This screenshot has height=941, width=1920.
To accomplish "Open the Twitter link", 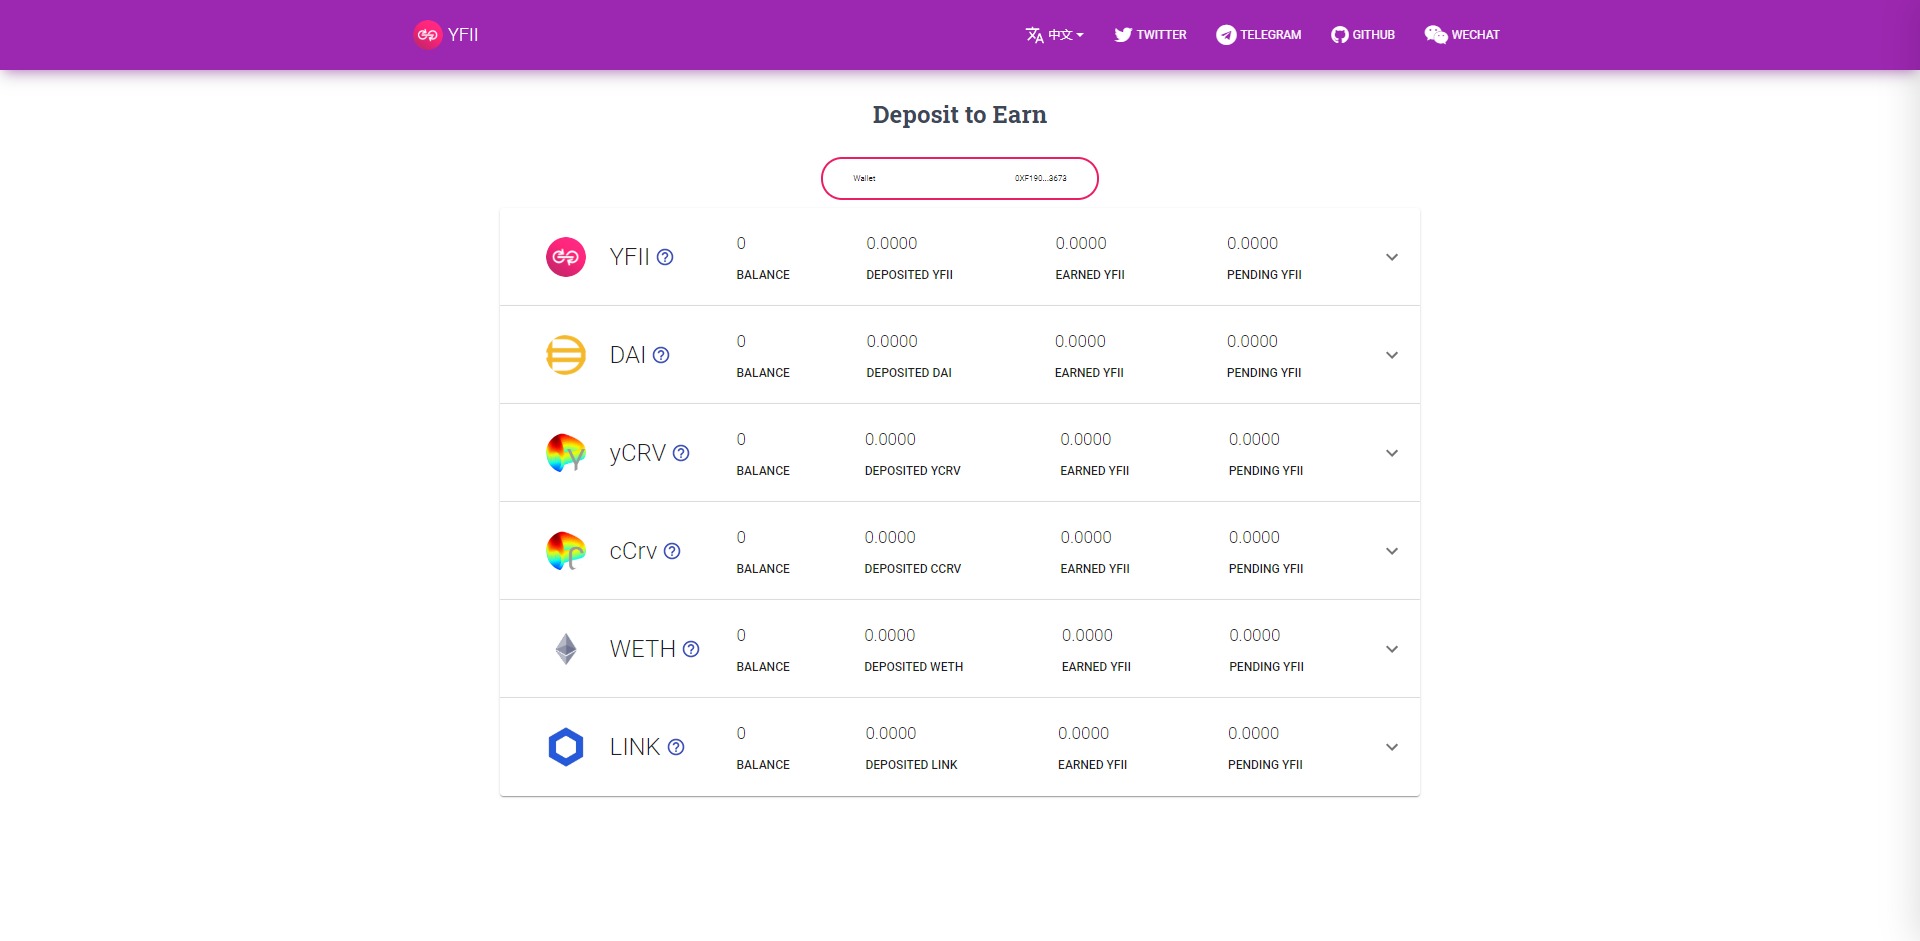I will coord(1151,35).
